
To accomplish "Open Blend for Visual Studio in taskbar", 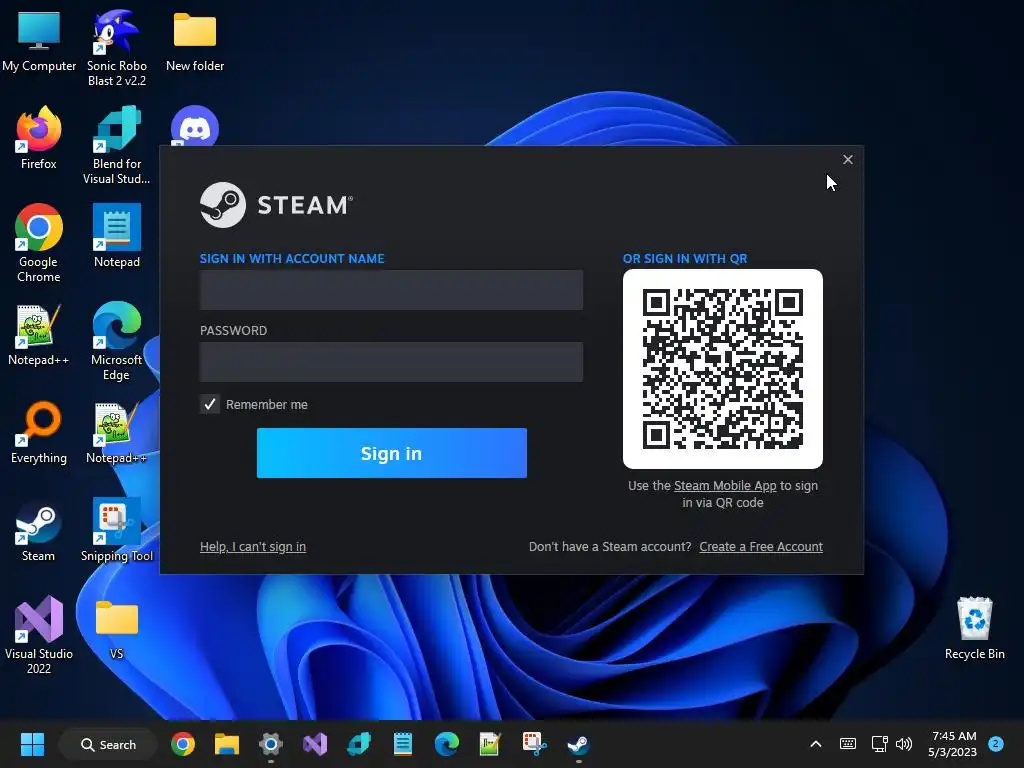I will click(359, 744).
